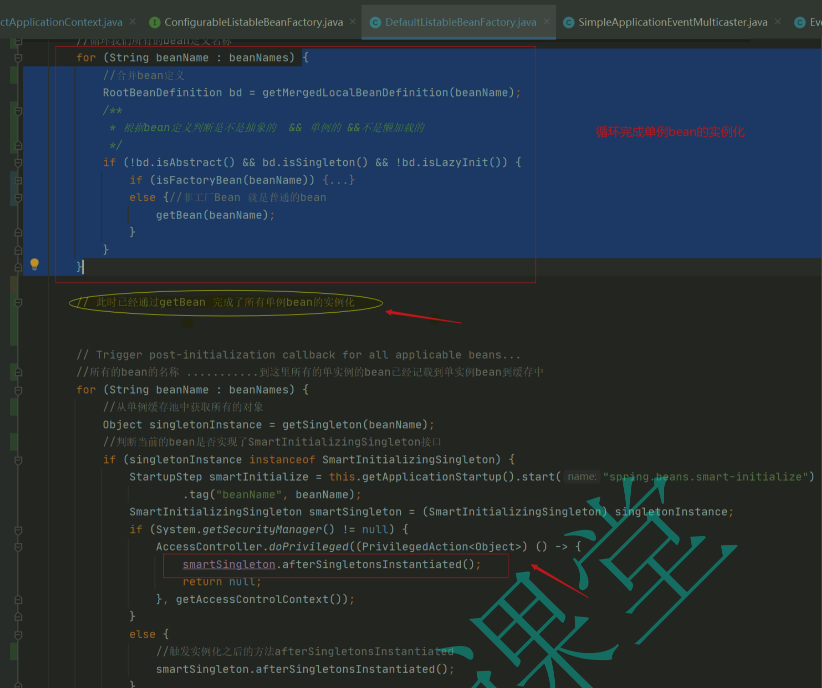The height and width of the screenshot is (688, 822).
Task: Click the RootBeanDefinition bd declaration line
Action: pos(311,93)
